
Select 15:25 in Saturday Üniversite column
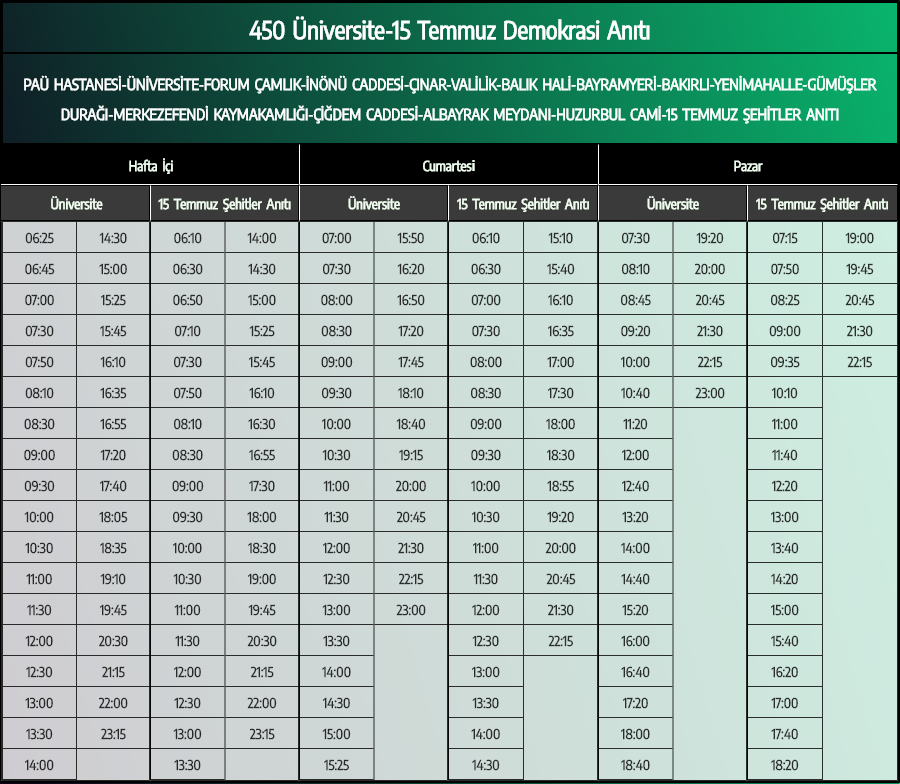click(336, 765)
